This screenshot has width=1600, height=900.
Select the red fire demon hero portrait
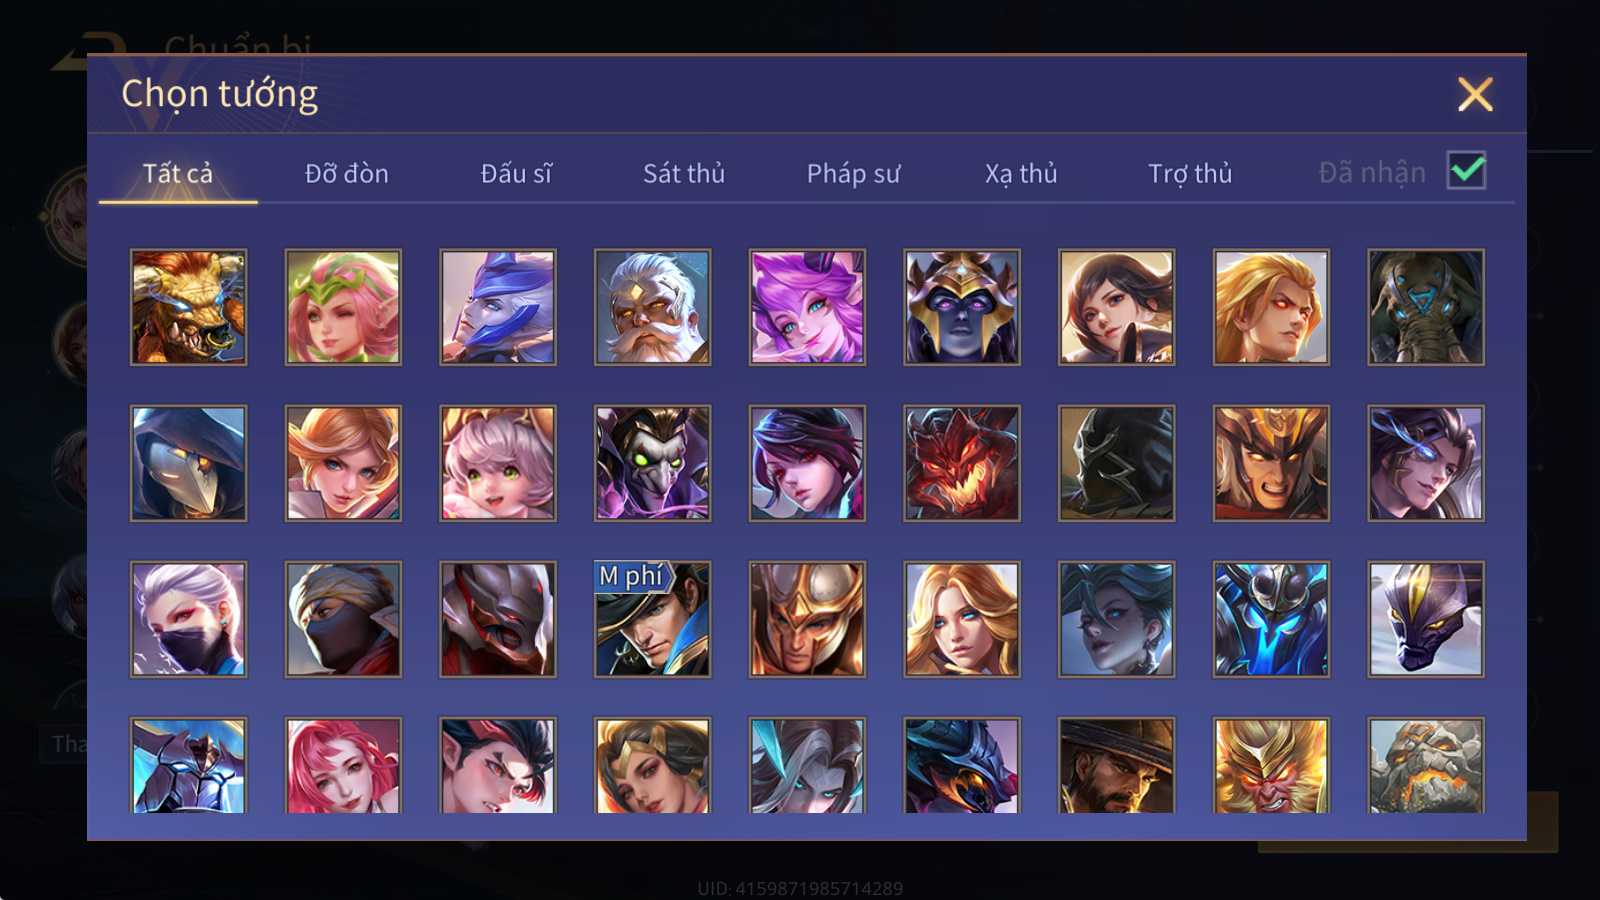tap(962, 463)
